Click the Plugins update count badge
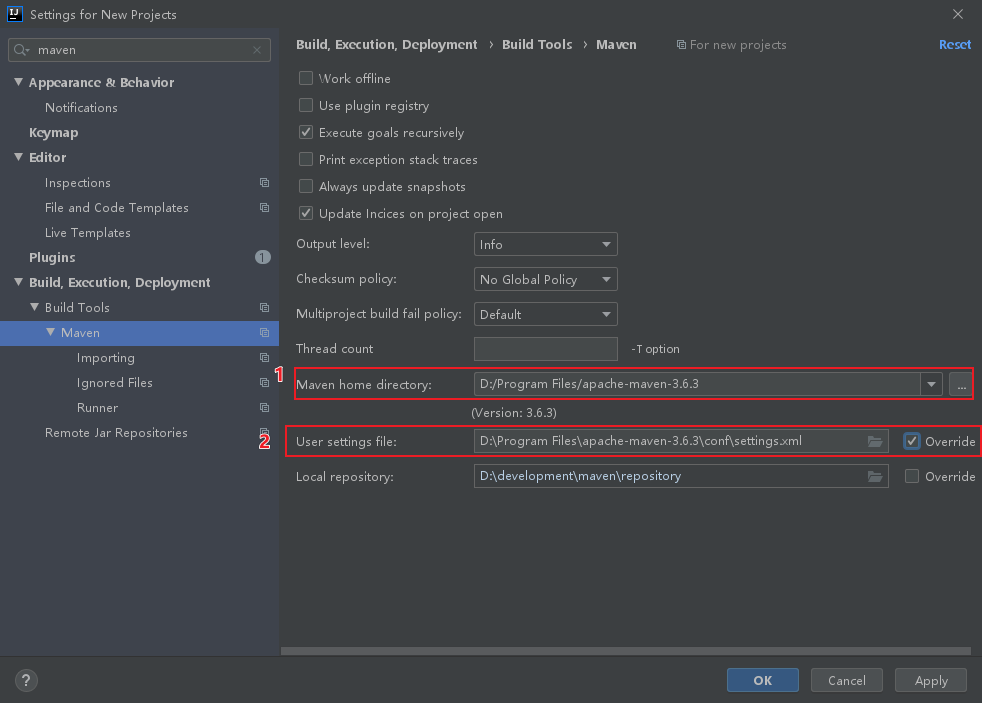The image size is (982, 703). coord(263,257)
